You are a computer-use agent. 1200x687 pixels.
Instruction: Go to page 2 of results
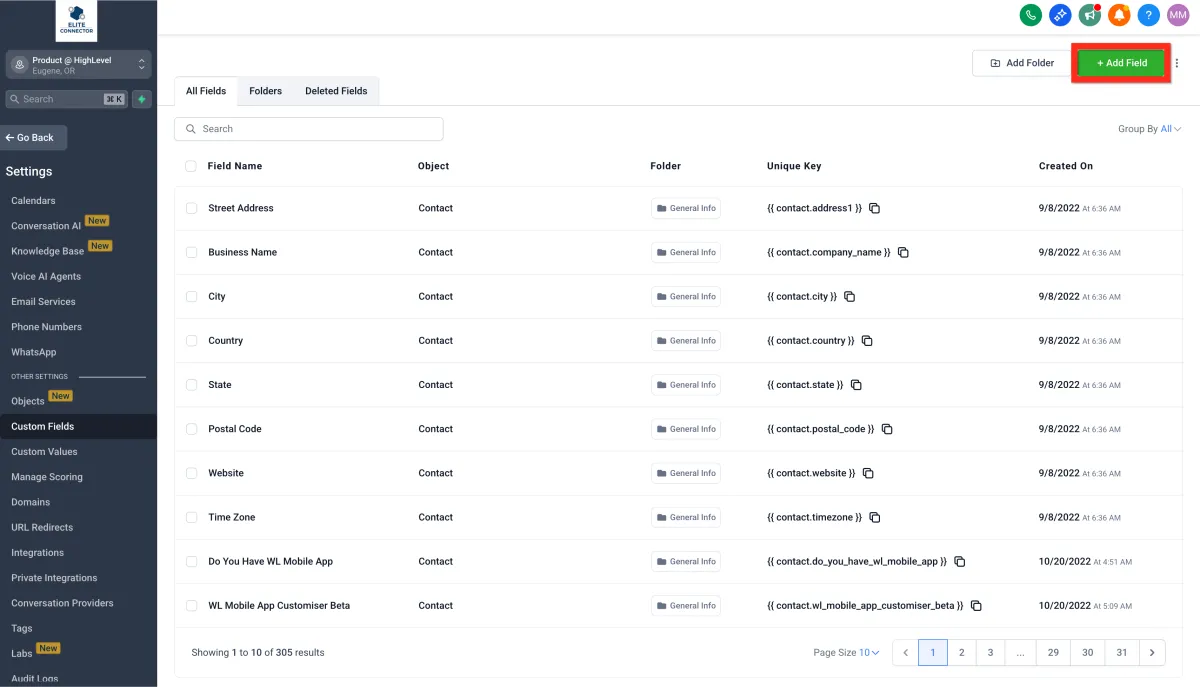coord(961,652)
